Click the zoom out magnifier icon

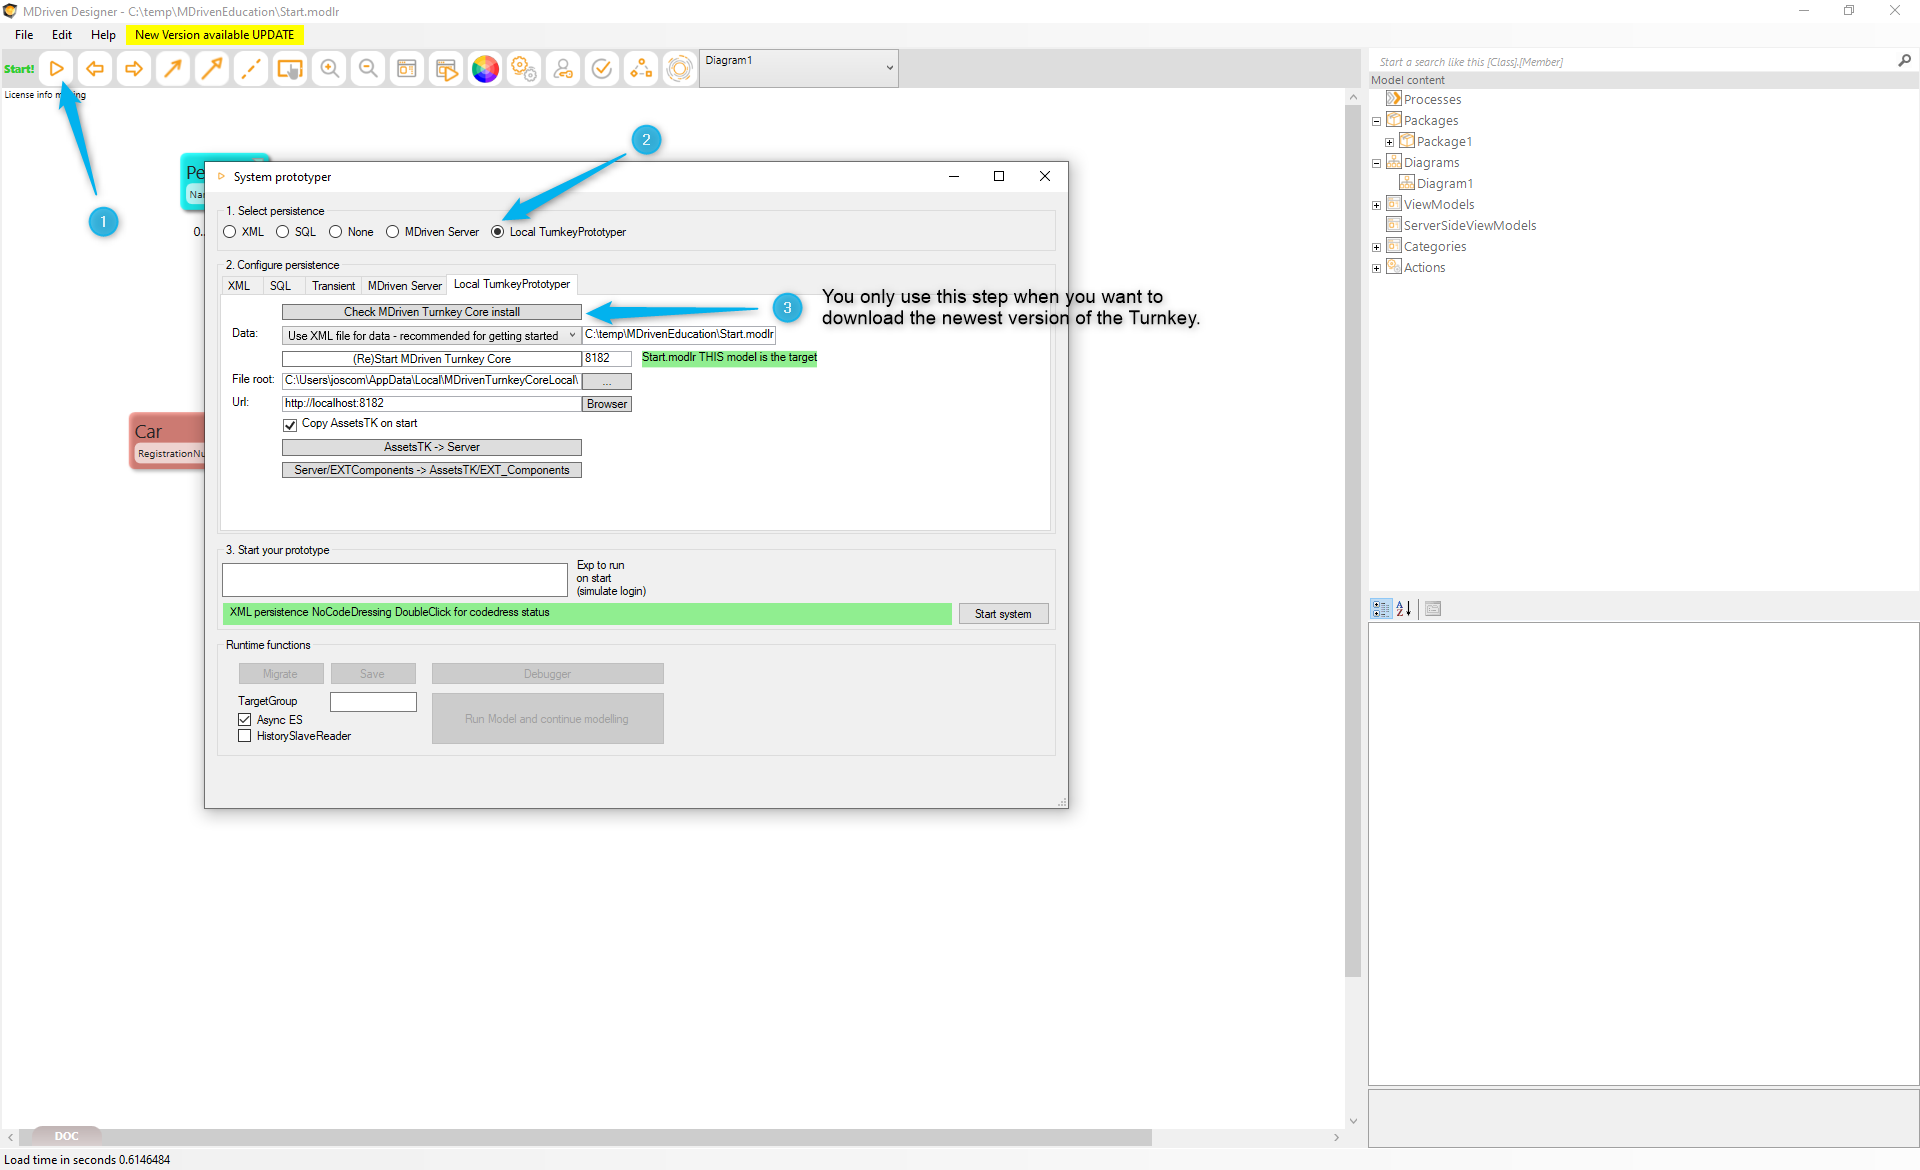coord(368,69)
